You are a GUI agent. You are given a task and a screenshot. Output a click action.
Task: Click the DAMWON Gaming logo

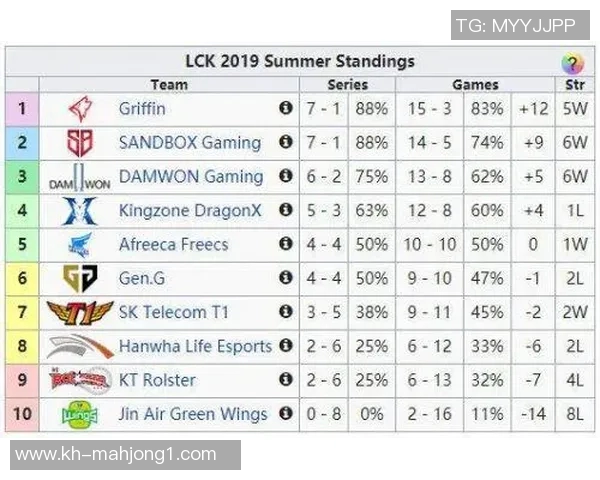[79, 178]
